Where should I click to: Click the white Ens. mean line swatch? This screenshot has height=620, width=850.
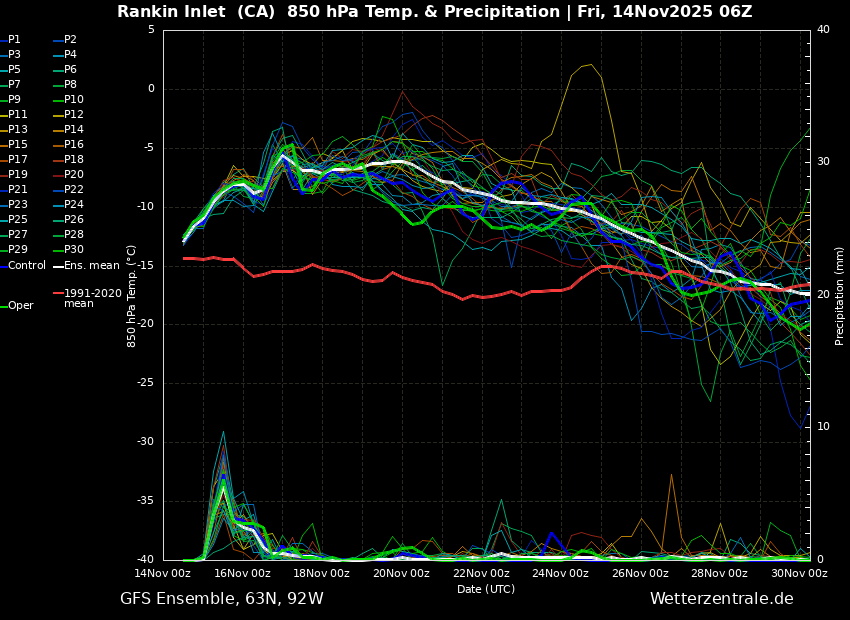click(x=57, y=266)
